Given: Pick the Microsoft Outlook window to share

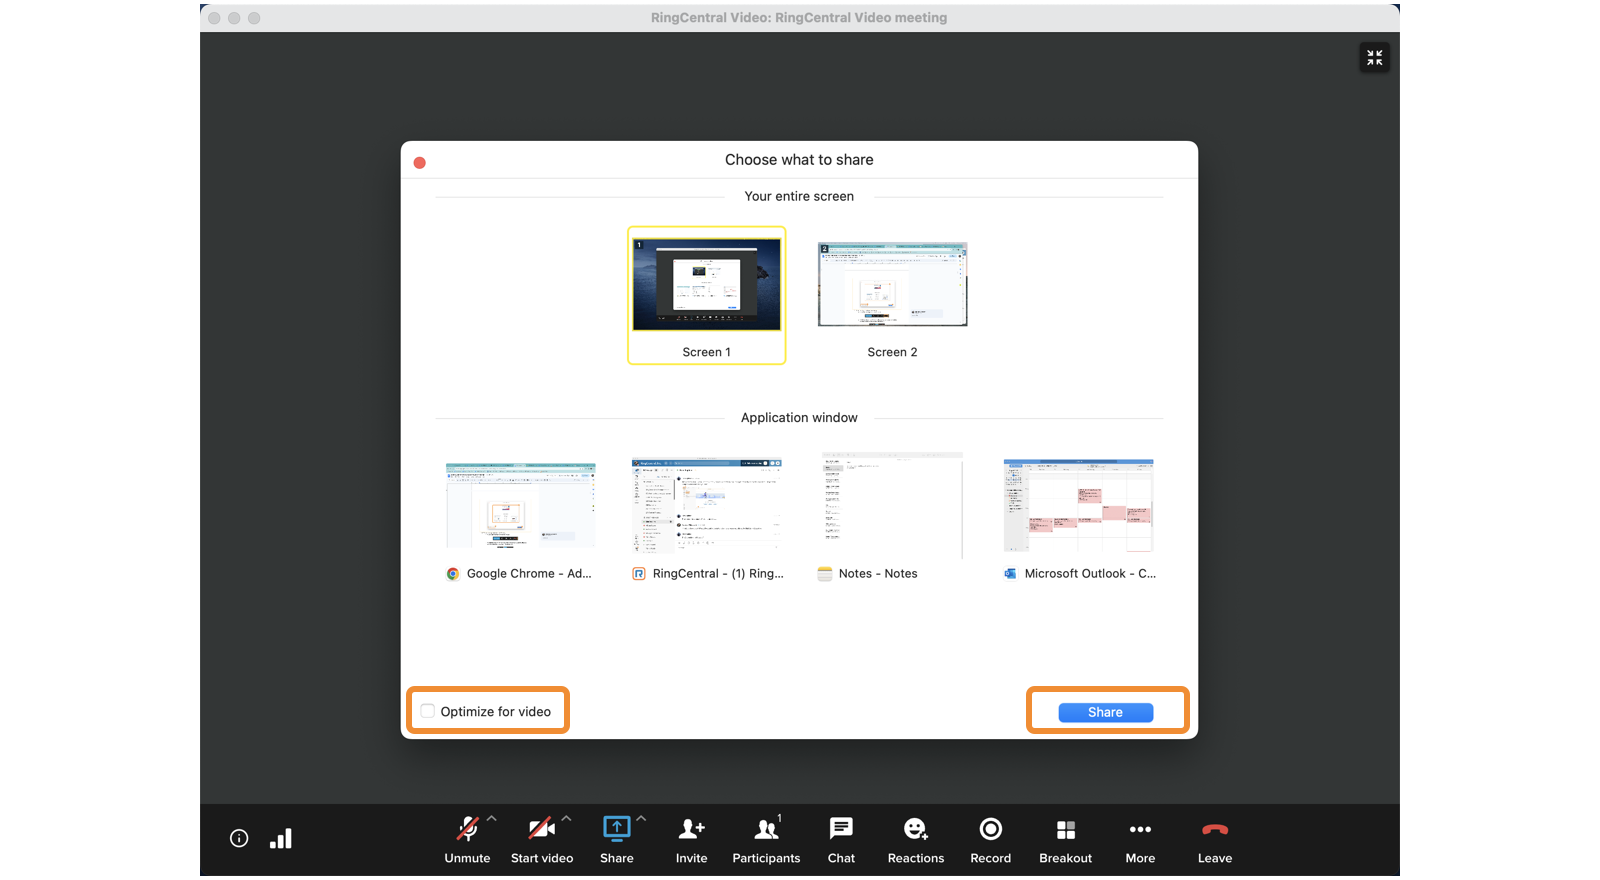Looking at the screenshot, I should 1078,506.
